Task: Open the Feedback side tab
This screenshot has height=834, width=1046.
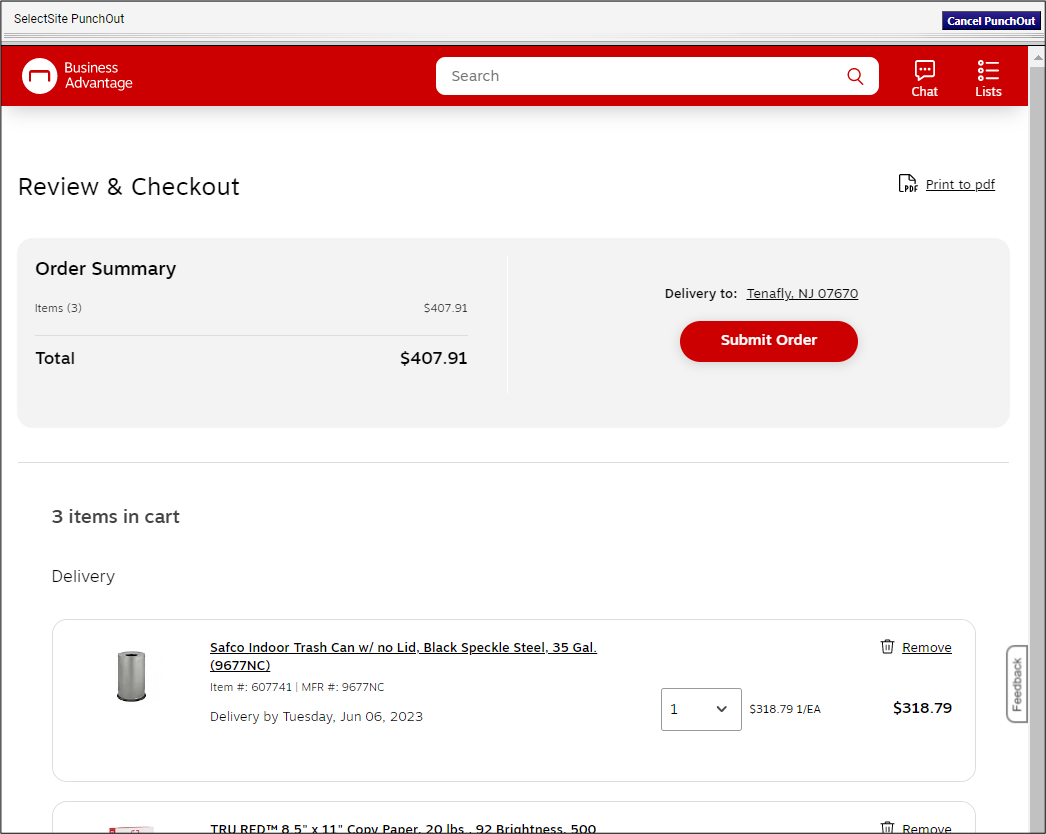Action: pyautogui.click(x=1016, y=684)
